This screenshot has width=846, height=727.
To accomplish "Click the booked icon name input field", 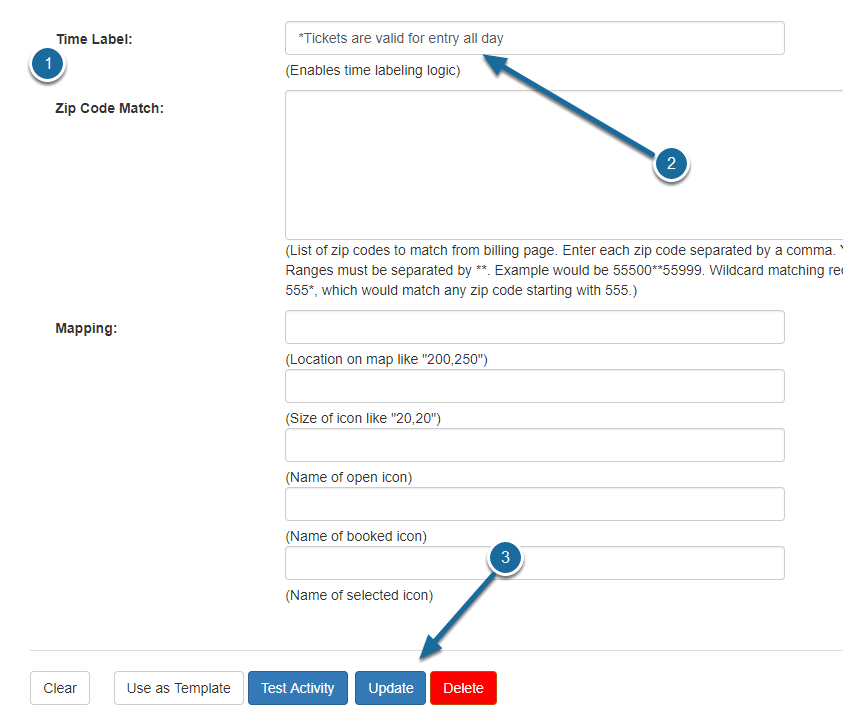I will (x=534, y=504).
